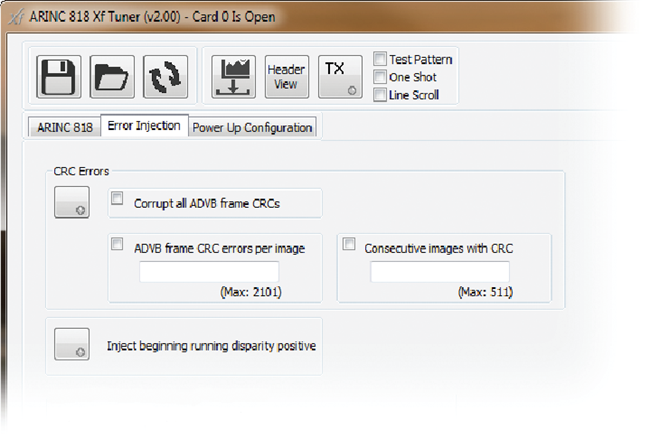The image size is (650, 438).
Task: Open the Header View button
Action: (287, 77)
